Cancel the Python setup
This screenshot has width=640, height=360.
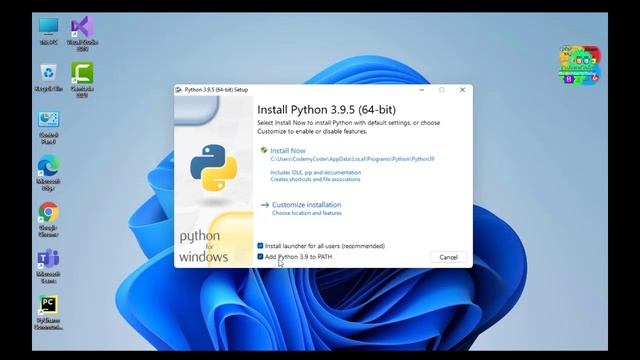[448, 257]
